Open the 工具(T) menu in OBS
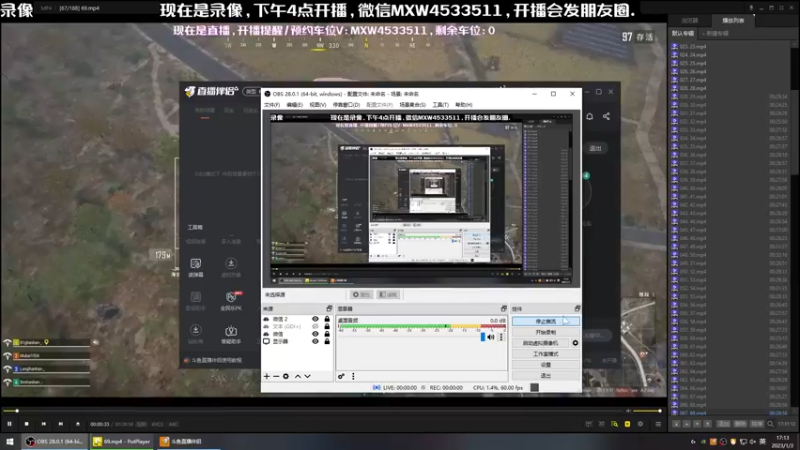This screenshot has height=450, width=800. [440, 105]
